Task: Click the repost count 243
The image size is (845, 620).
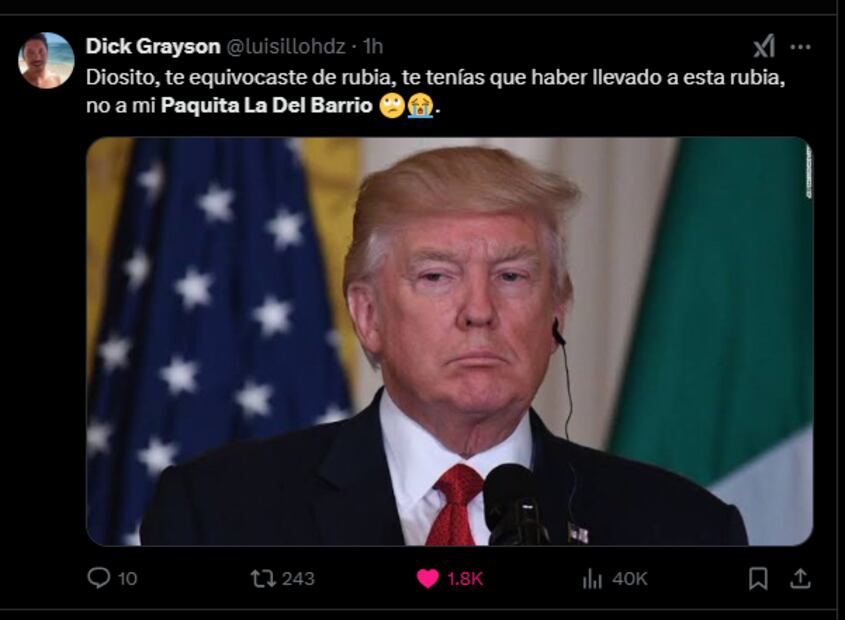Action: [x=298, y=578]
